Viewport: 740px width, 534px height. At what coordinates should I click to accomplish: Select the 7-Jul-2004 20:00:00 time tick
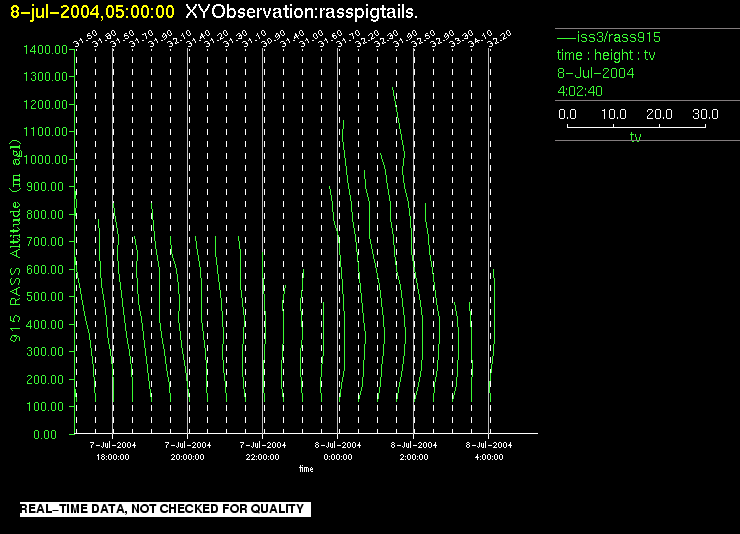pos(188,450)
